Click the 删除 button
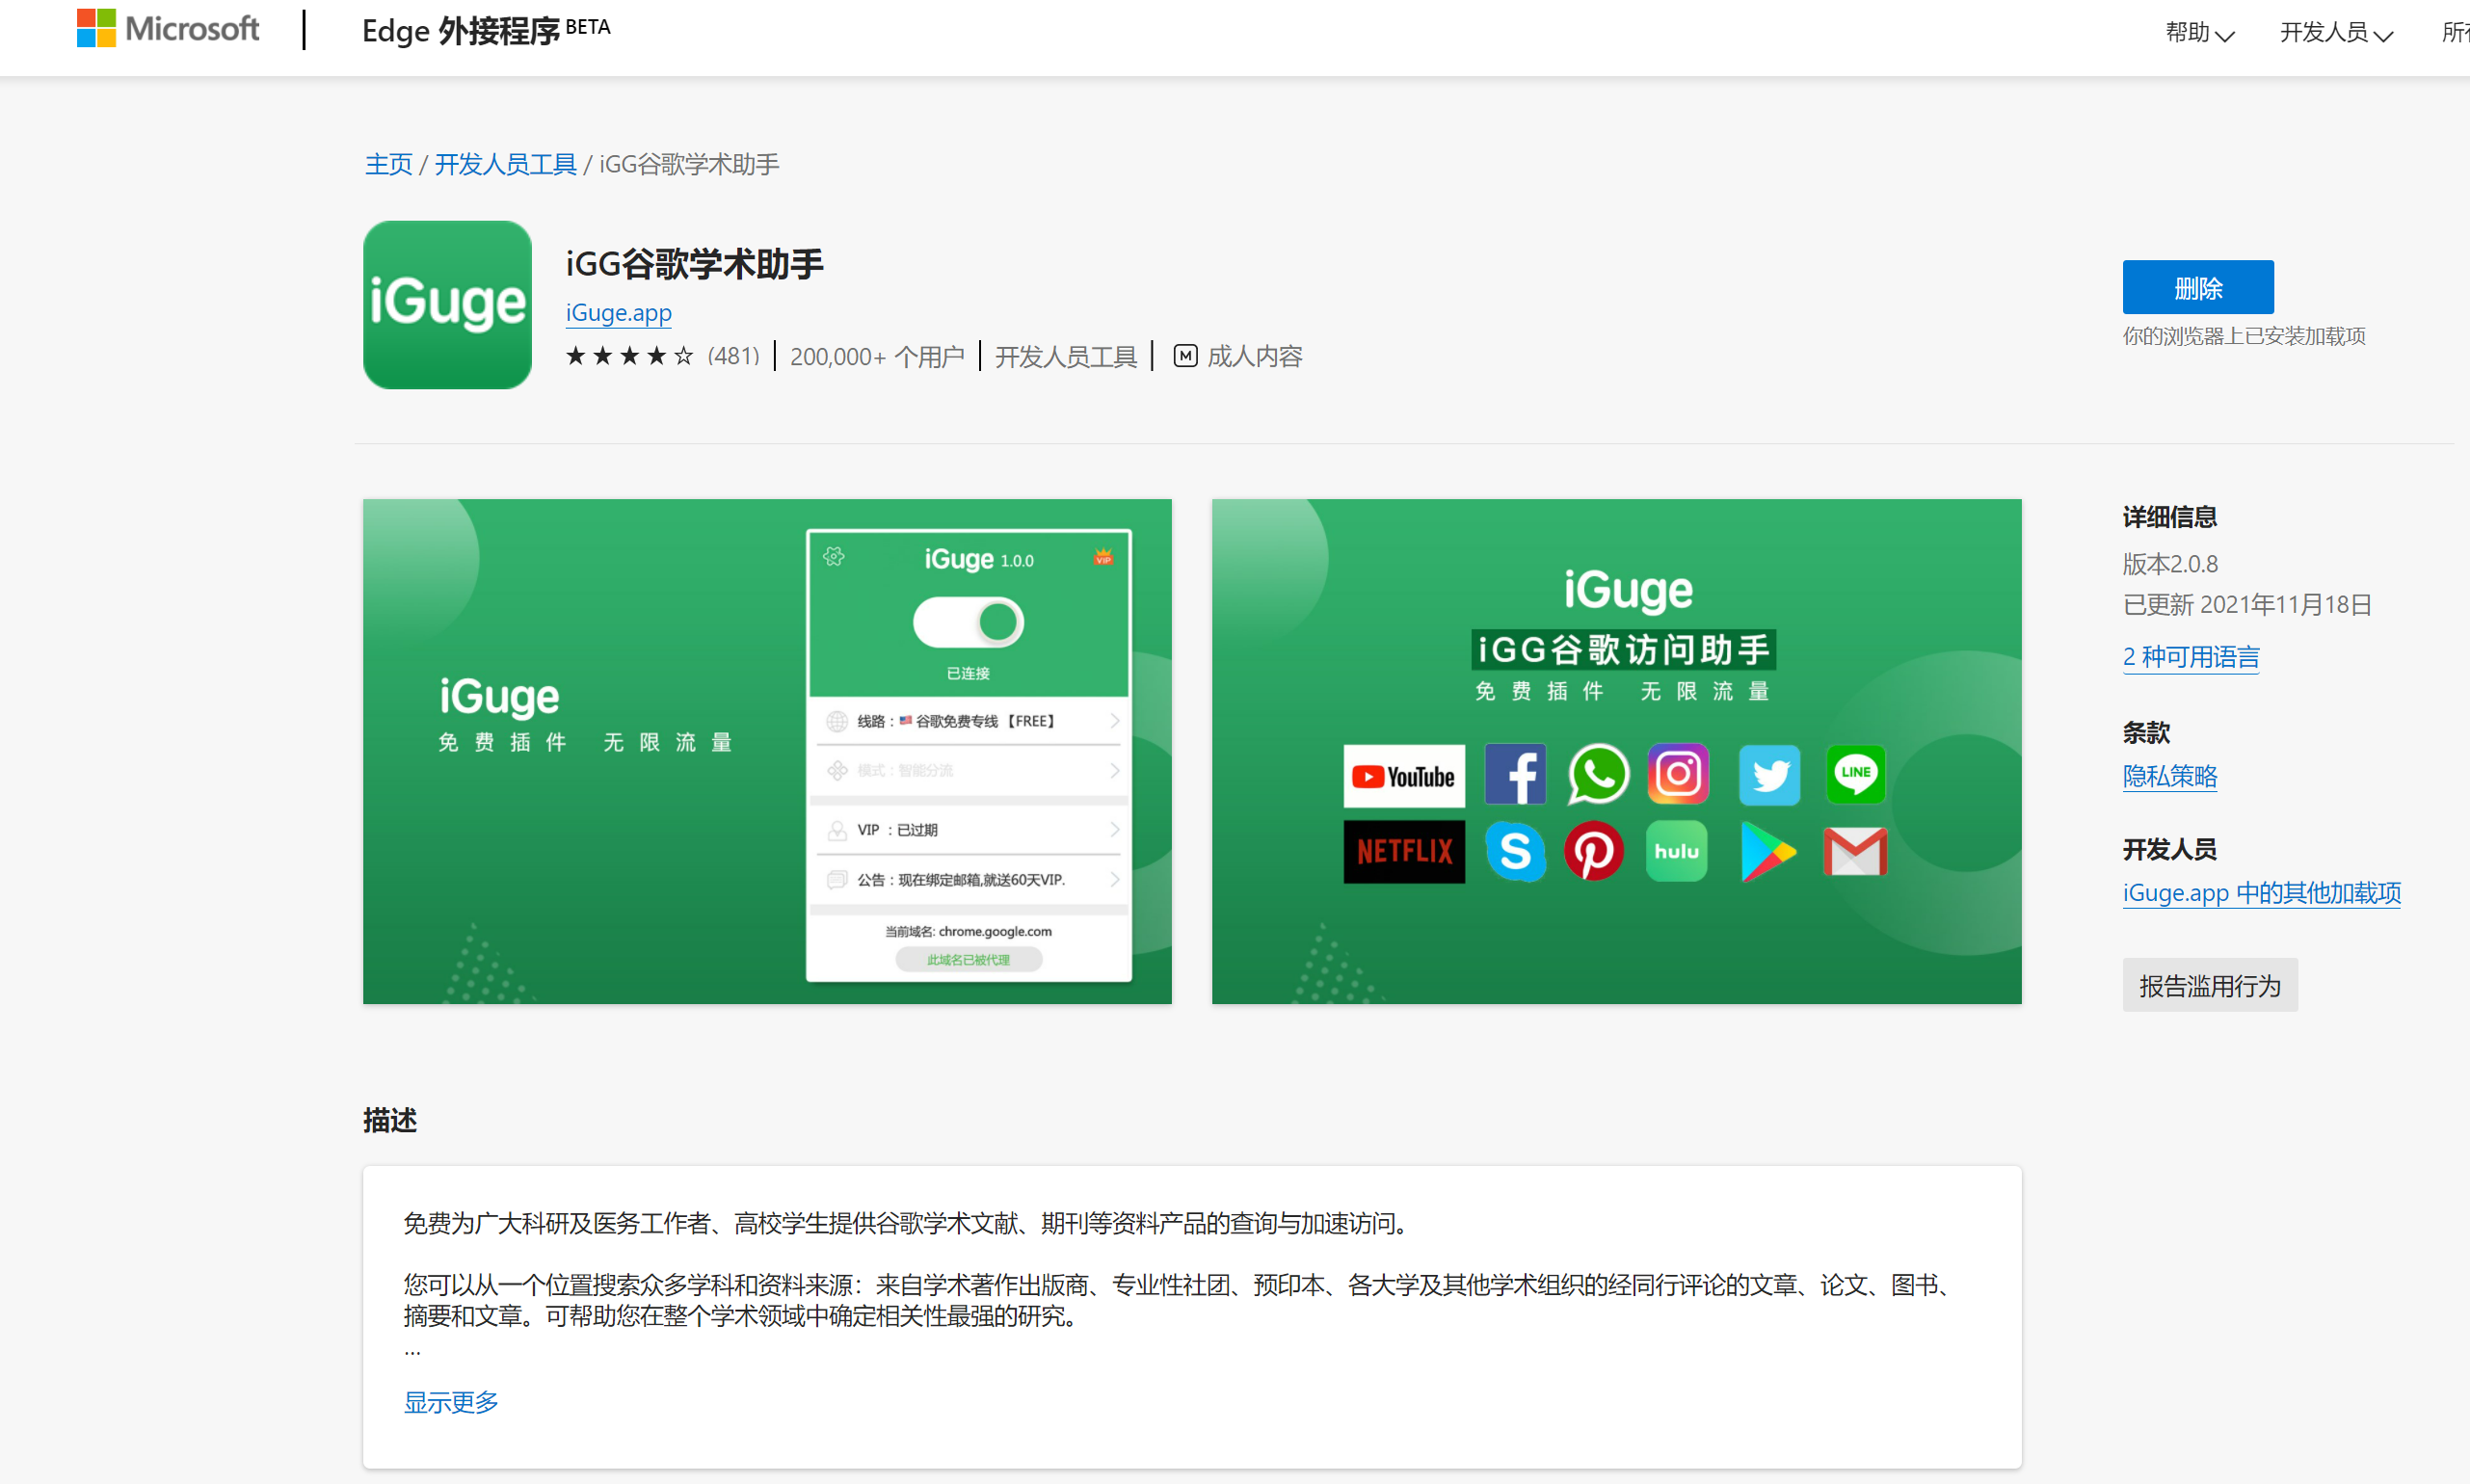This screenshot has height=1484, width=2470. point(2197,288)
